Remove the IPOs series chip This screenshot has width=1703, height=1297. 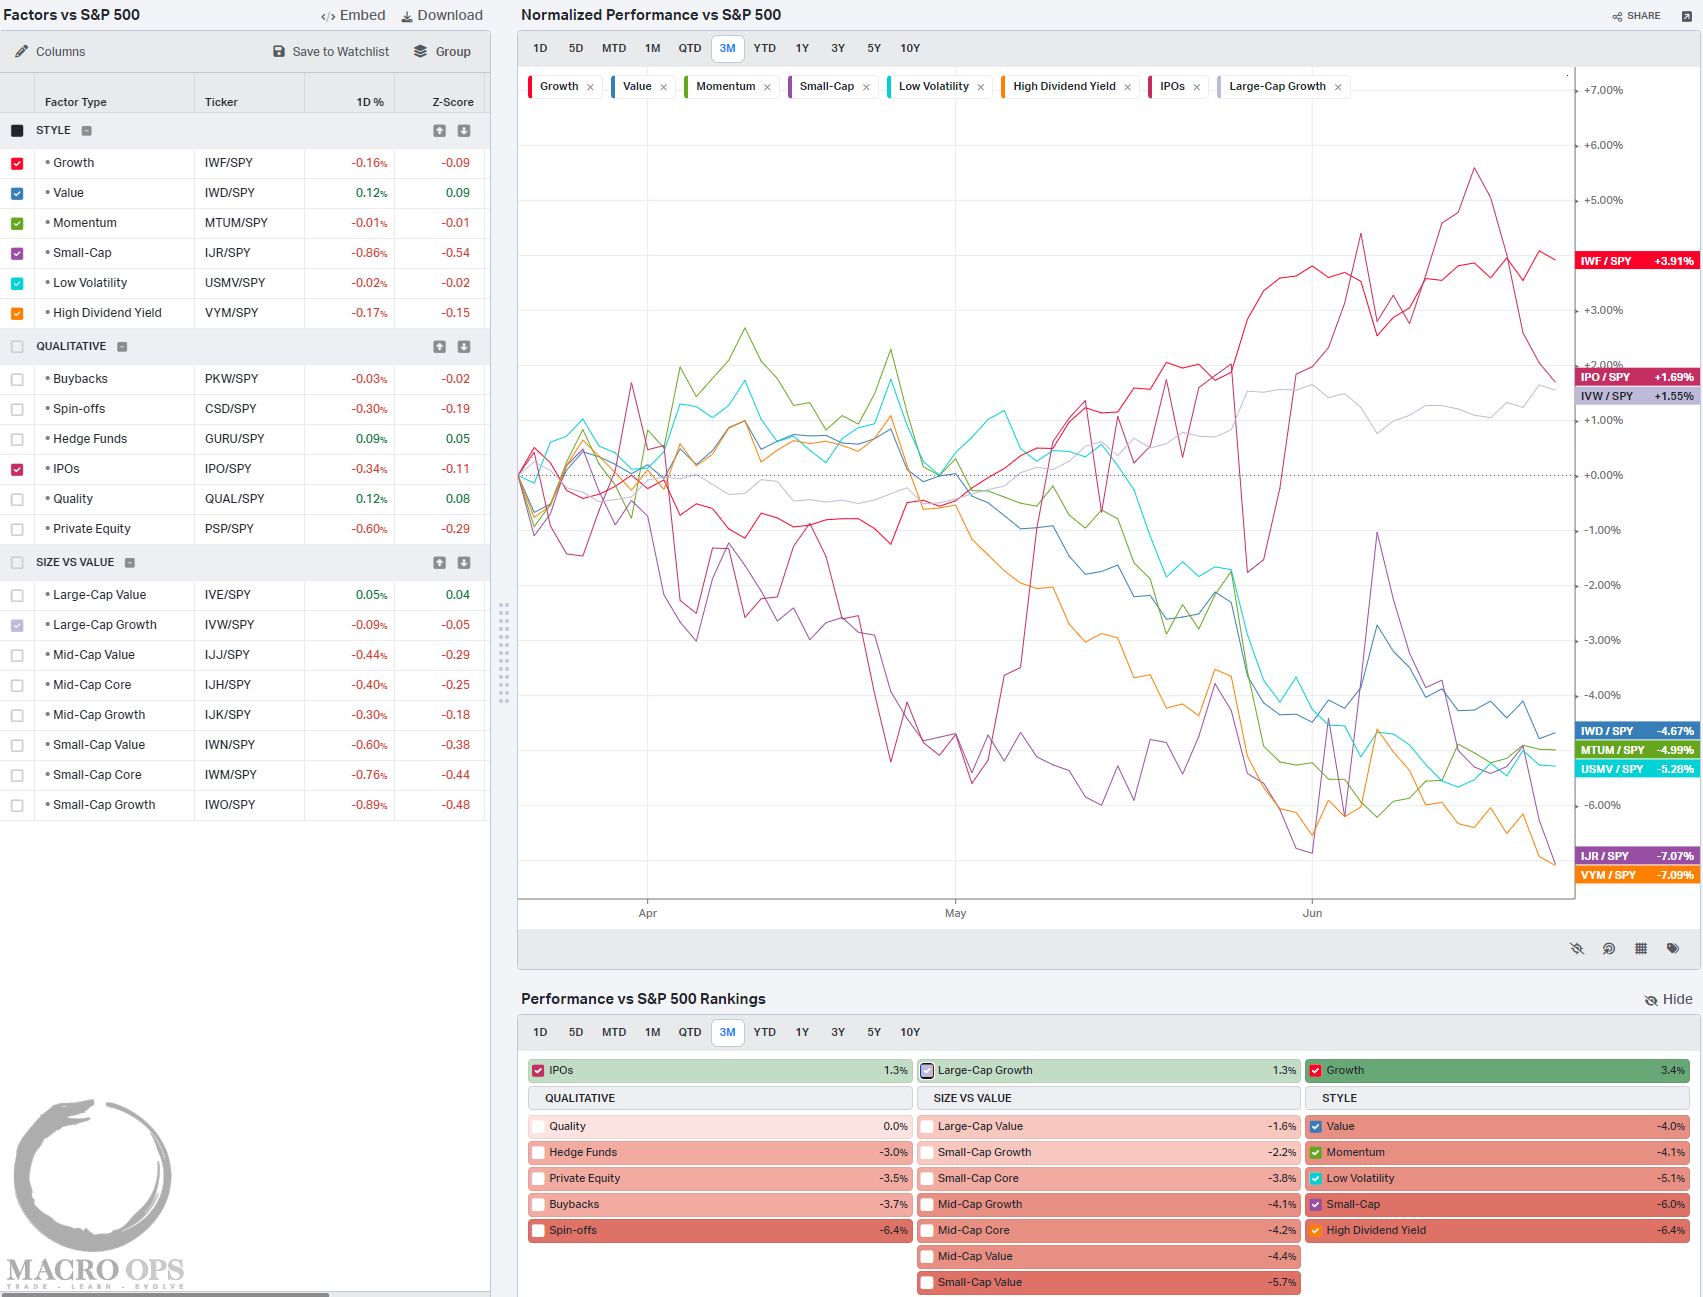pyautogui.click(x=1196, y=87)
